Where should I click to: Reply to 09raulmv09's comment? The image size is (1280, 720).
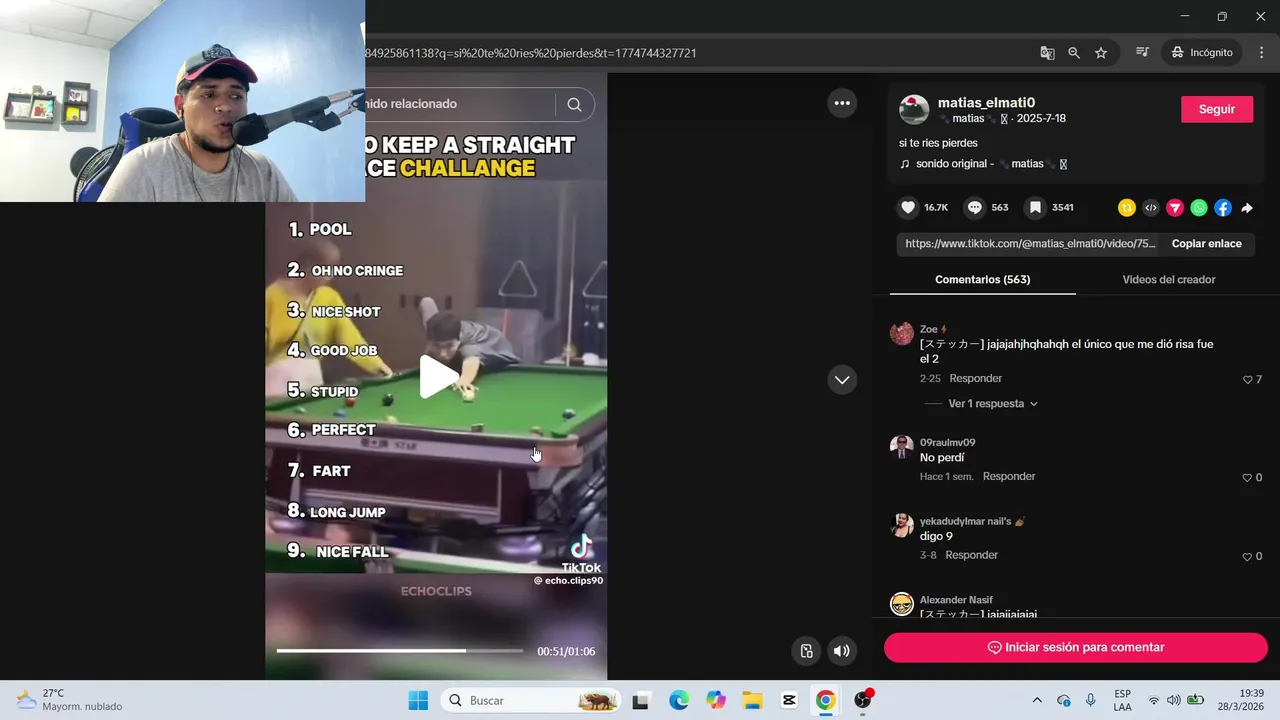pyautogui.click(x=1009, y=477)
